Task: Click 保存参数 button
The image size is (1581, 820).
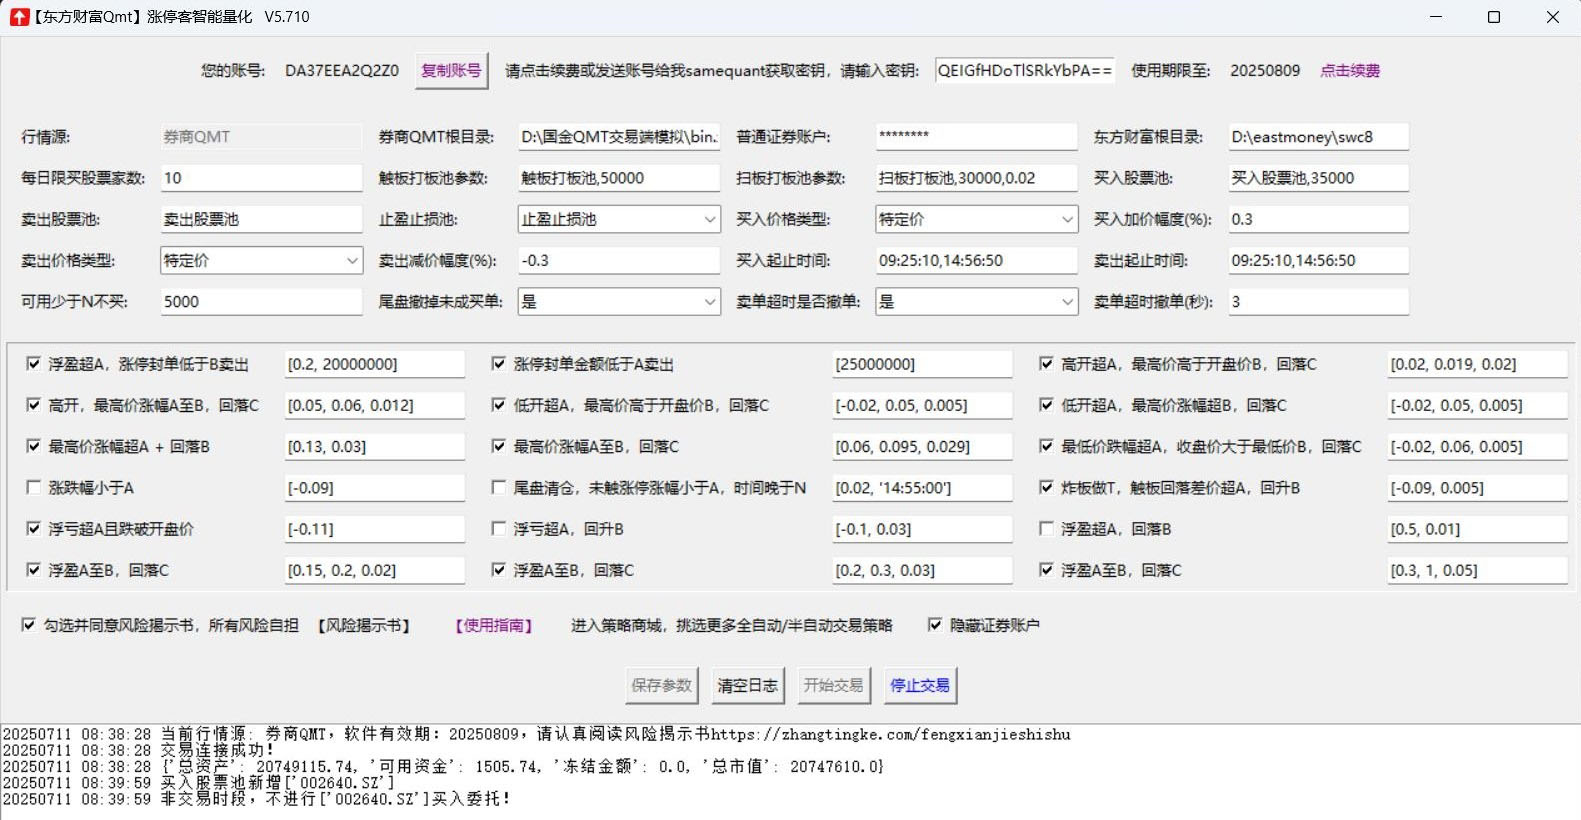Action: pos(662,685)
